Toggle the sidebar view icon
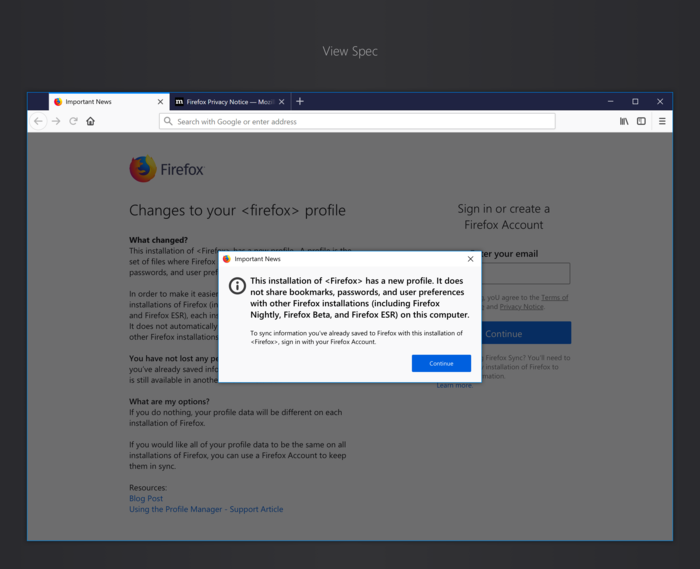Image resolution: width=700 pixels, height=569 pixels. [x=641, y=121]
